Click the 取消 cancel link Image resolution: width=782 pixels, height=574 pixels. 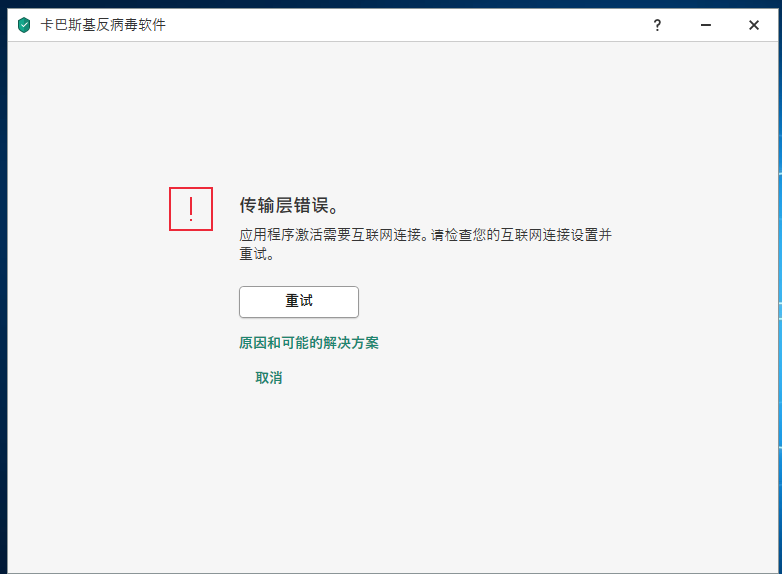pos(269,378)
